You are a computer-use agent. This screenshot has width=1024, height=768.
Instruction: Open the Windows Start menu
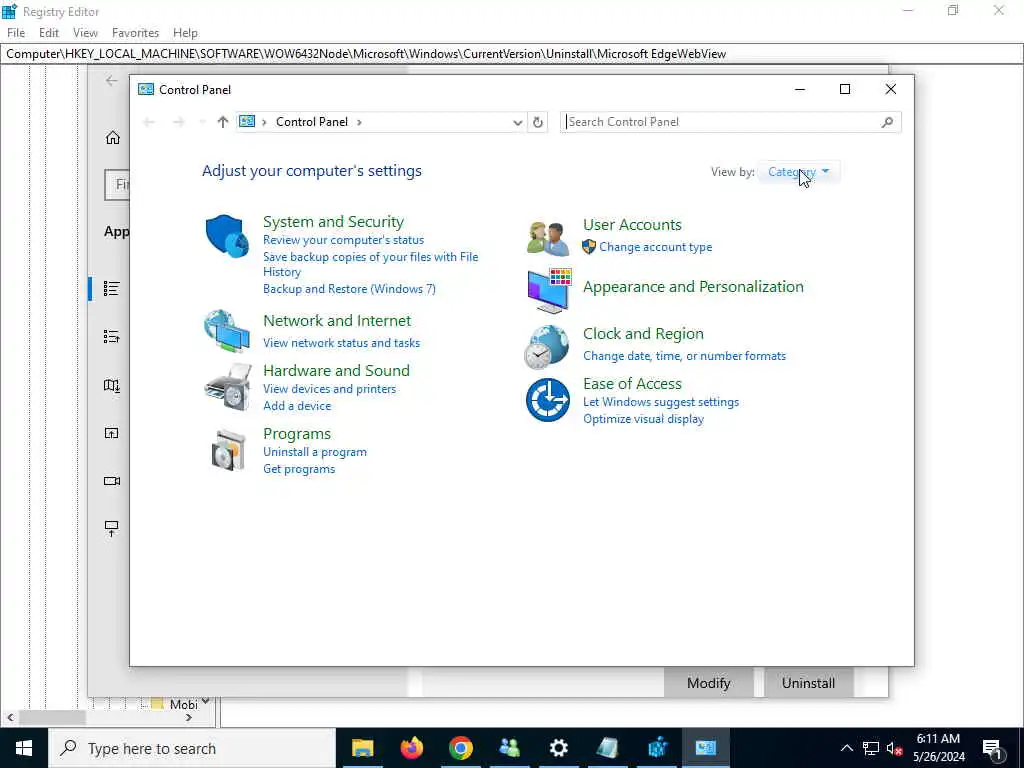pyautogui.click(x=24, y=748)
